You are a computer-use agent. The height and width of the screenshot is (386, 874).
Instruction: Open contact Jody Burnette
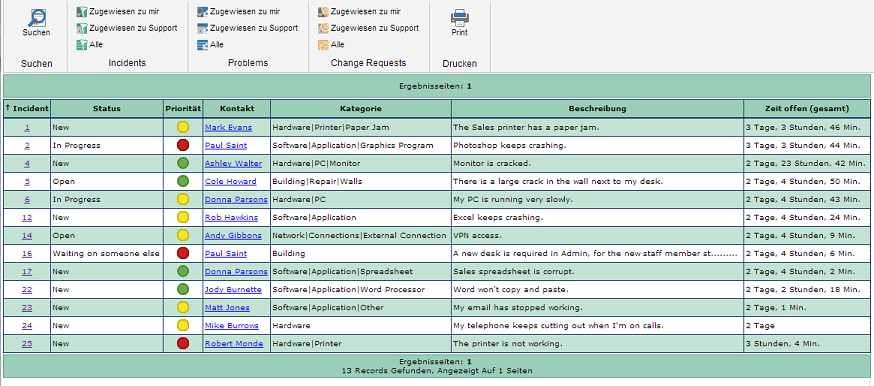233,290
